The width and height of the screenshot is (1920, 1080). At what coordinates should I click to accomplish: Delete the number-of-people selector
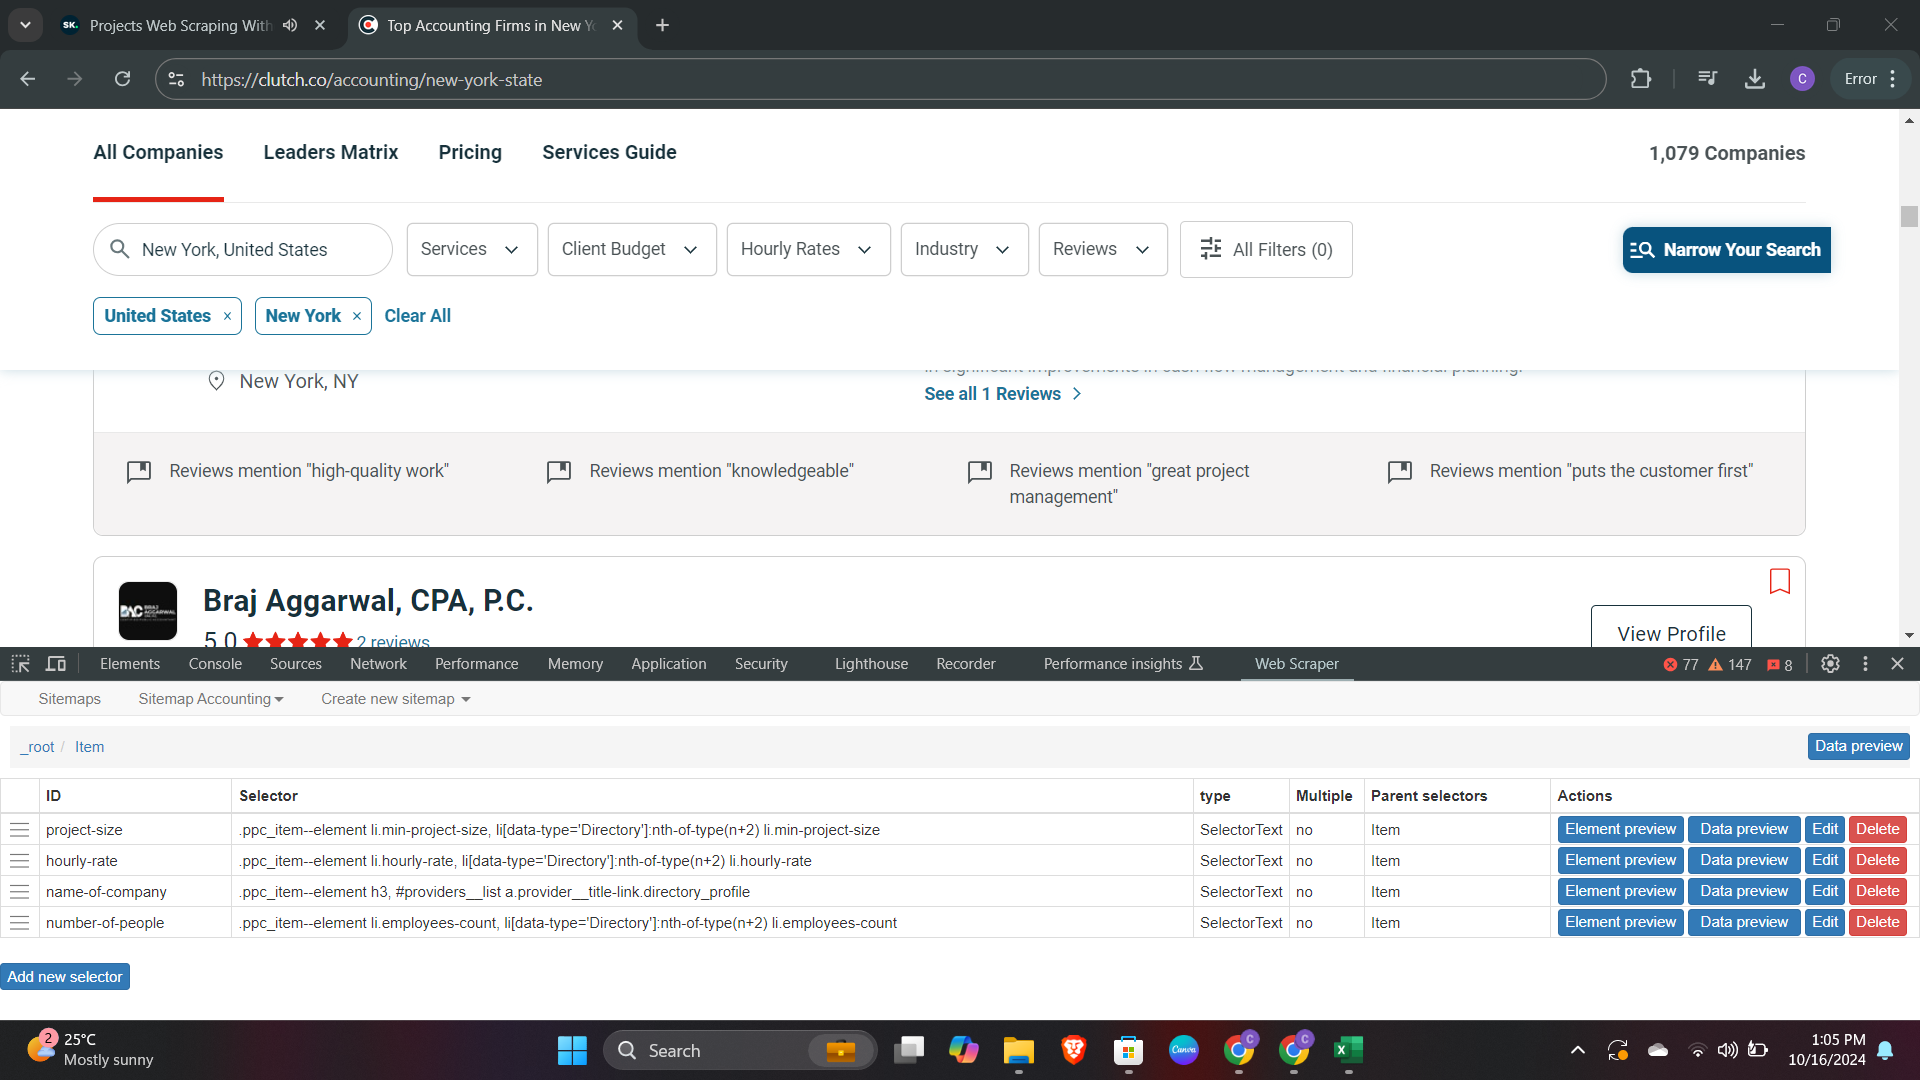point(1877,923)
